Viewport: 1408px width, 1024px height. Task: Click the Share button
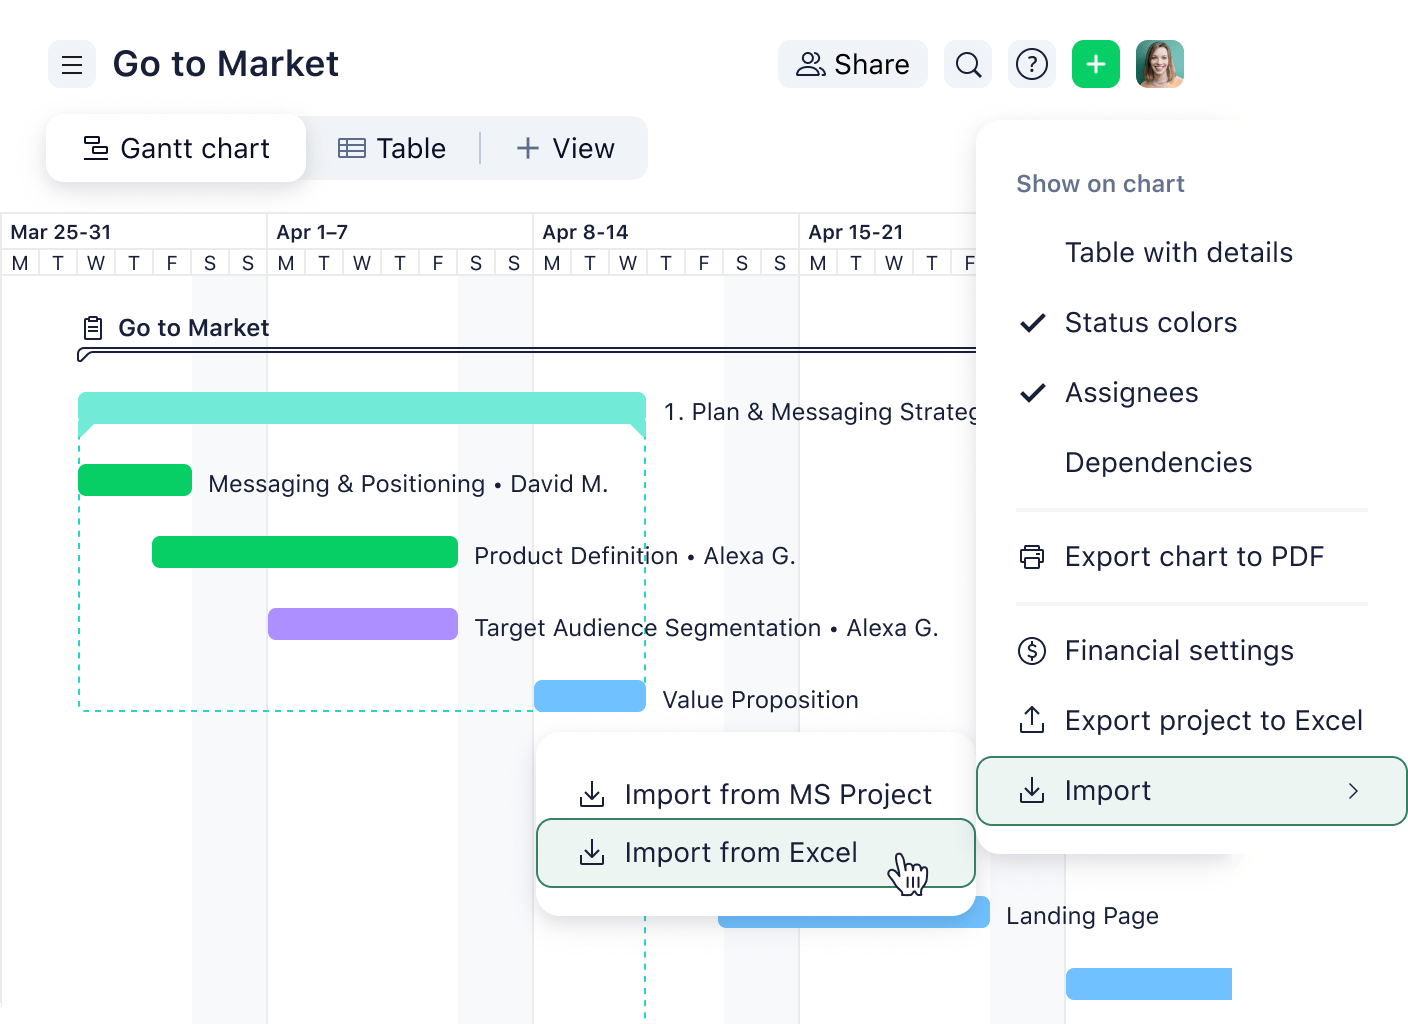pyautogui.click(x=853, y=65)
